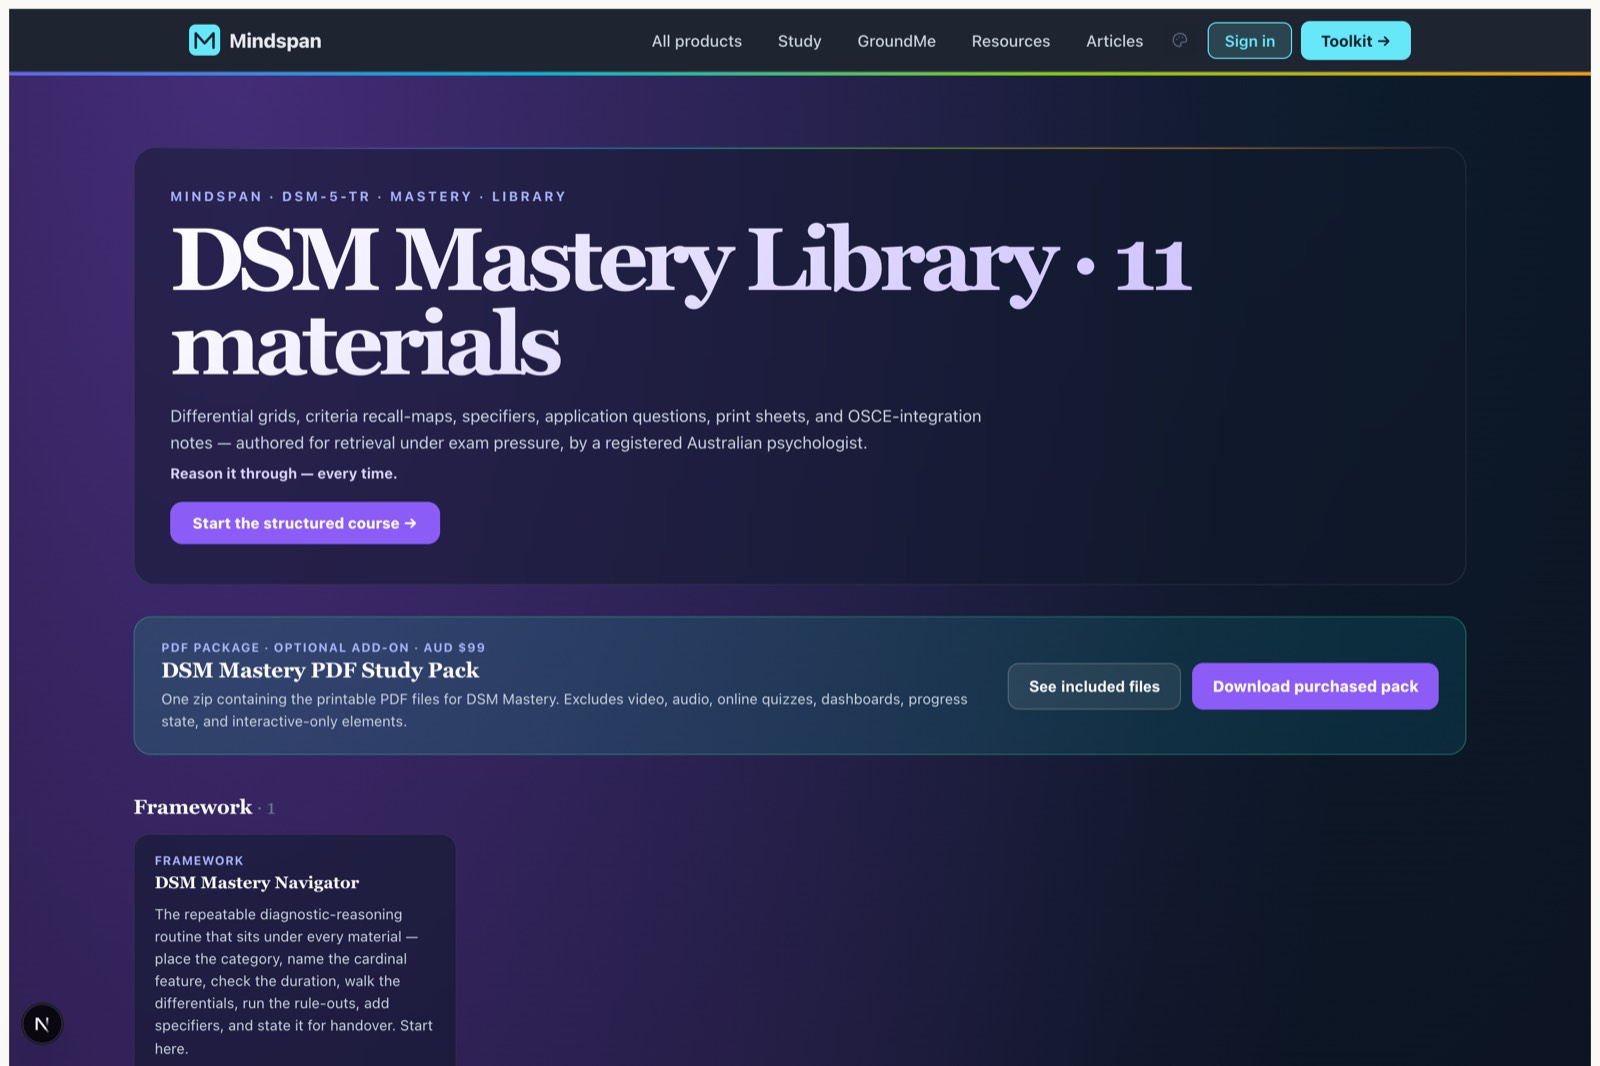Click the FRAMEWORK label on the Navigator card

[x=199, y=861]
